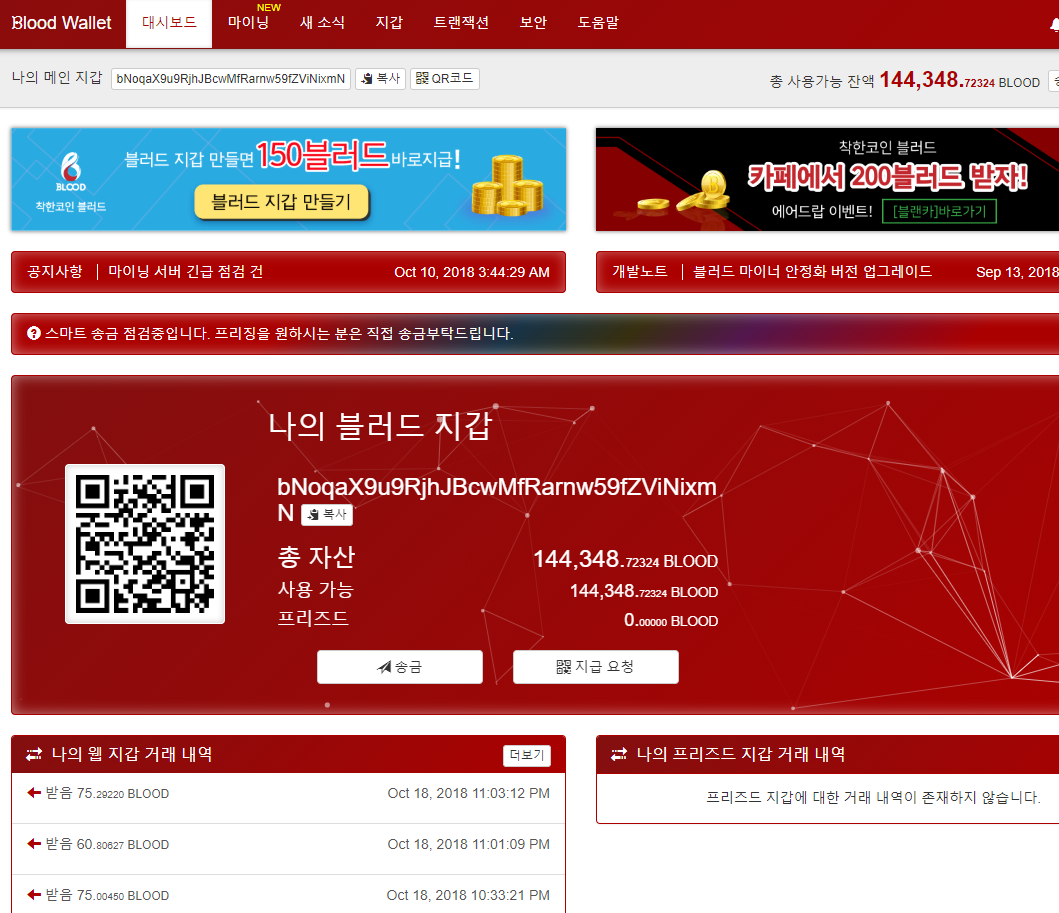This screenshot has height=913, width=1059.
Task: Click the total balance 144,348.72324 BLOOD in top bar
Action: 960,80
